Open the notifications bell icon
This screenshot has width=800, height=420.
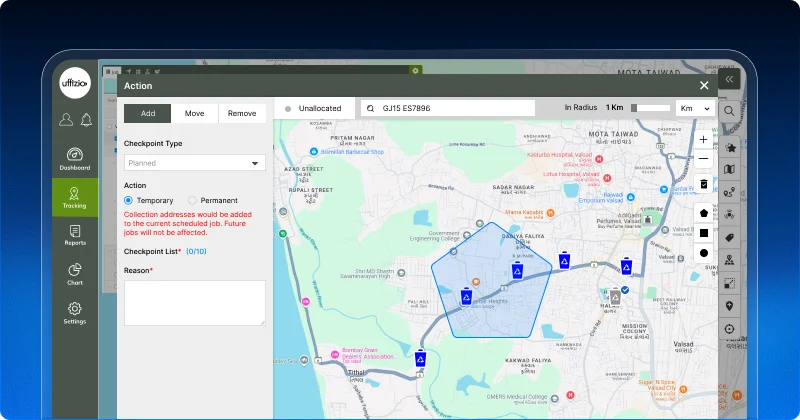click(86, 119)
